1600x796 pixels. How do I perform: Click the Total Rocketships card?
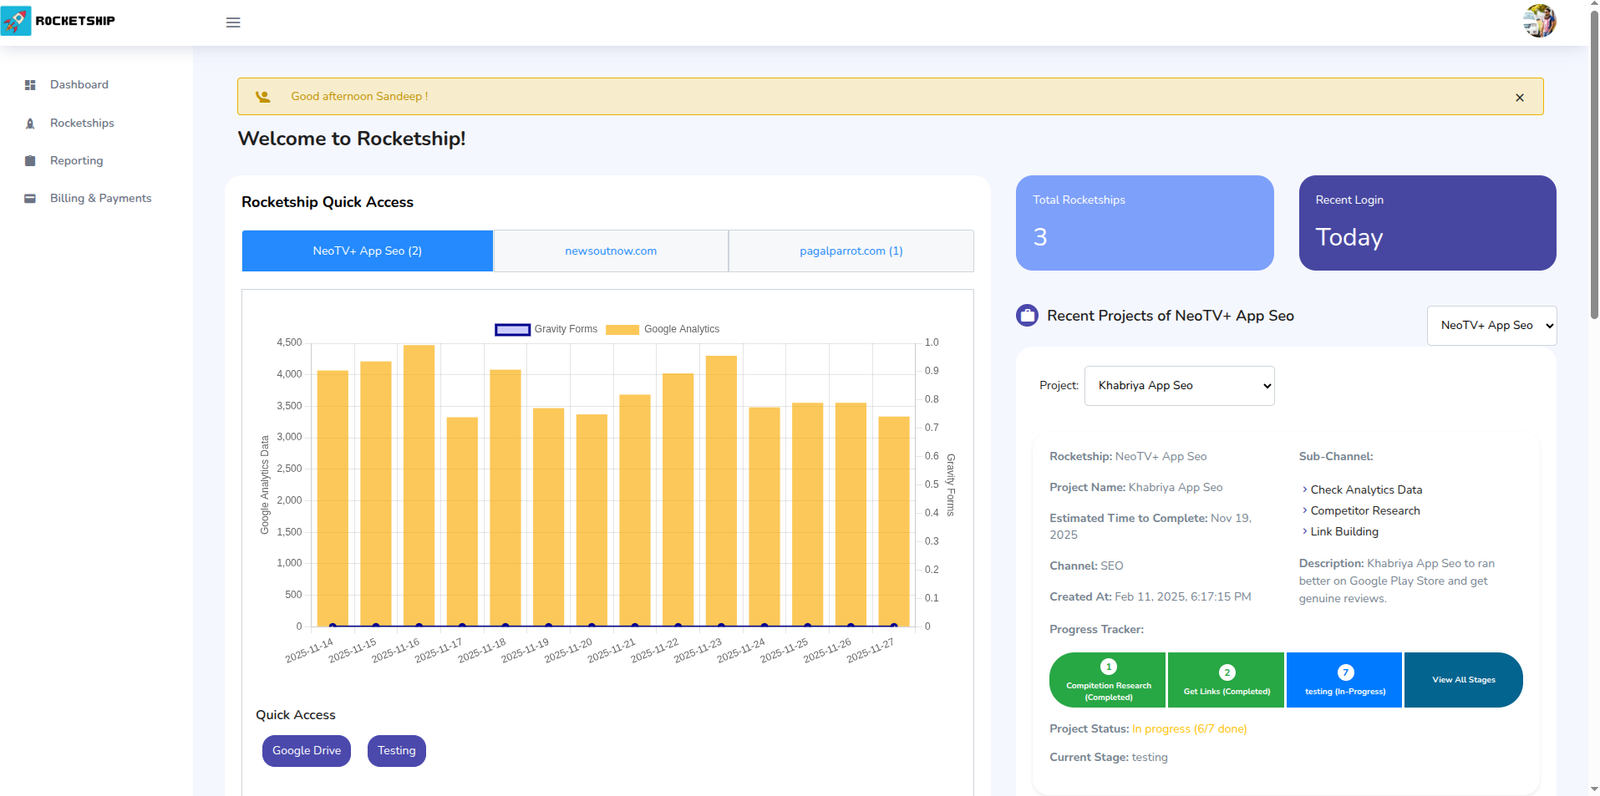pos(1144,223)
